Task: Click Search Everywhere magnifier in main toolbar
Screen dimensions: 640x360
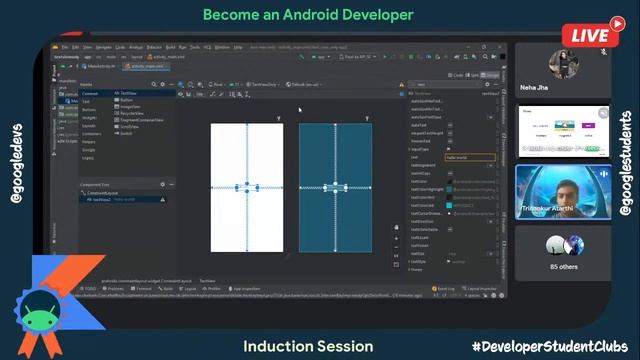Action: click(x=485, y=57)
